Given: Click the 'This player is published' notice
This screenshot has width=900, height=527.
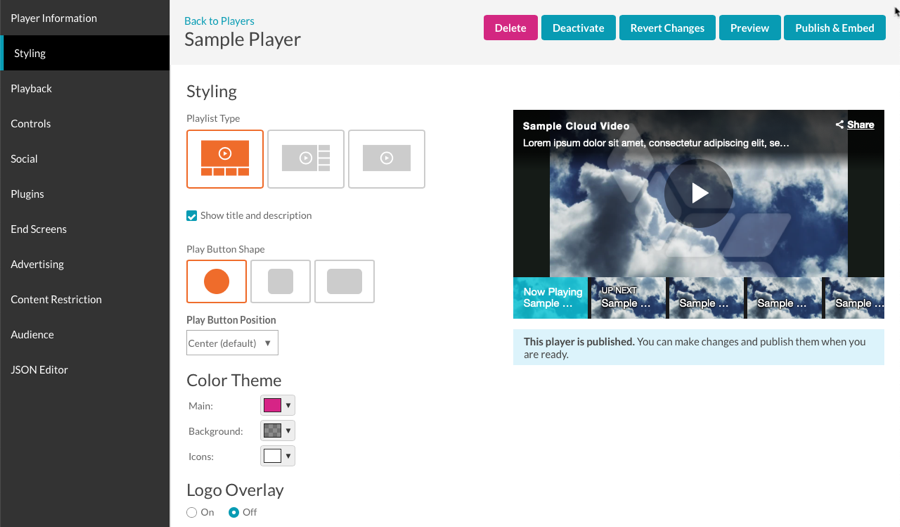Looking at the screenshot, I should pos(699,347).
